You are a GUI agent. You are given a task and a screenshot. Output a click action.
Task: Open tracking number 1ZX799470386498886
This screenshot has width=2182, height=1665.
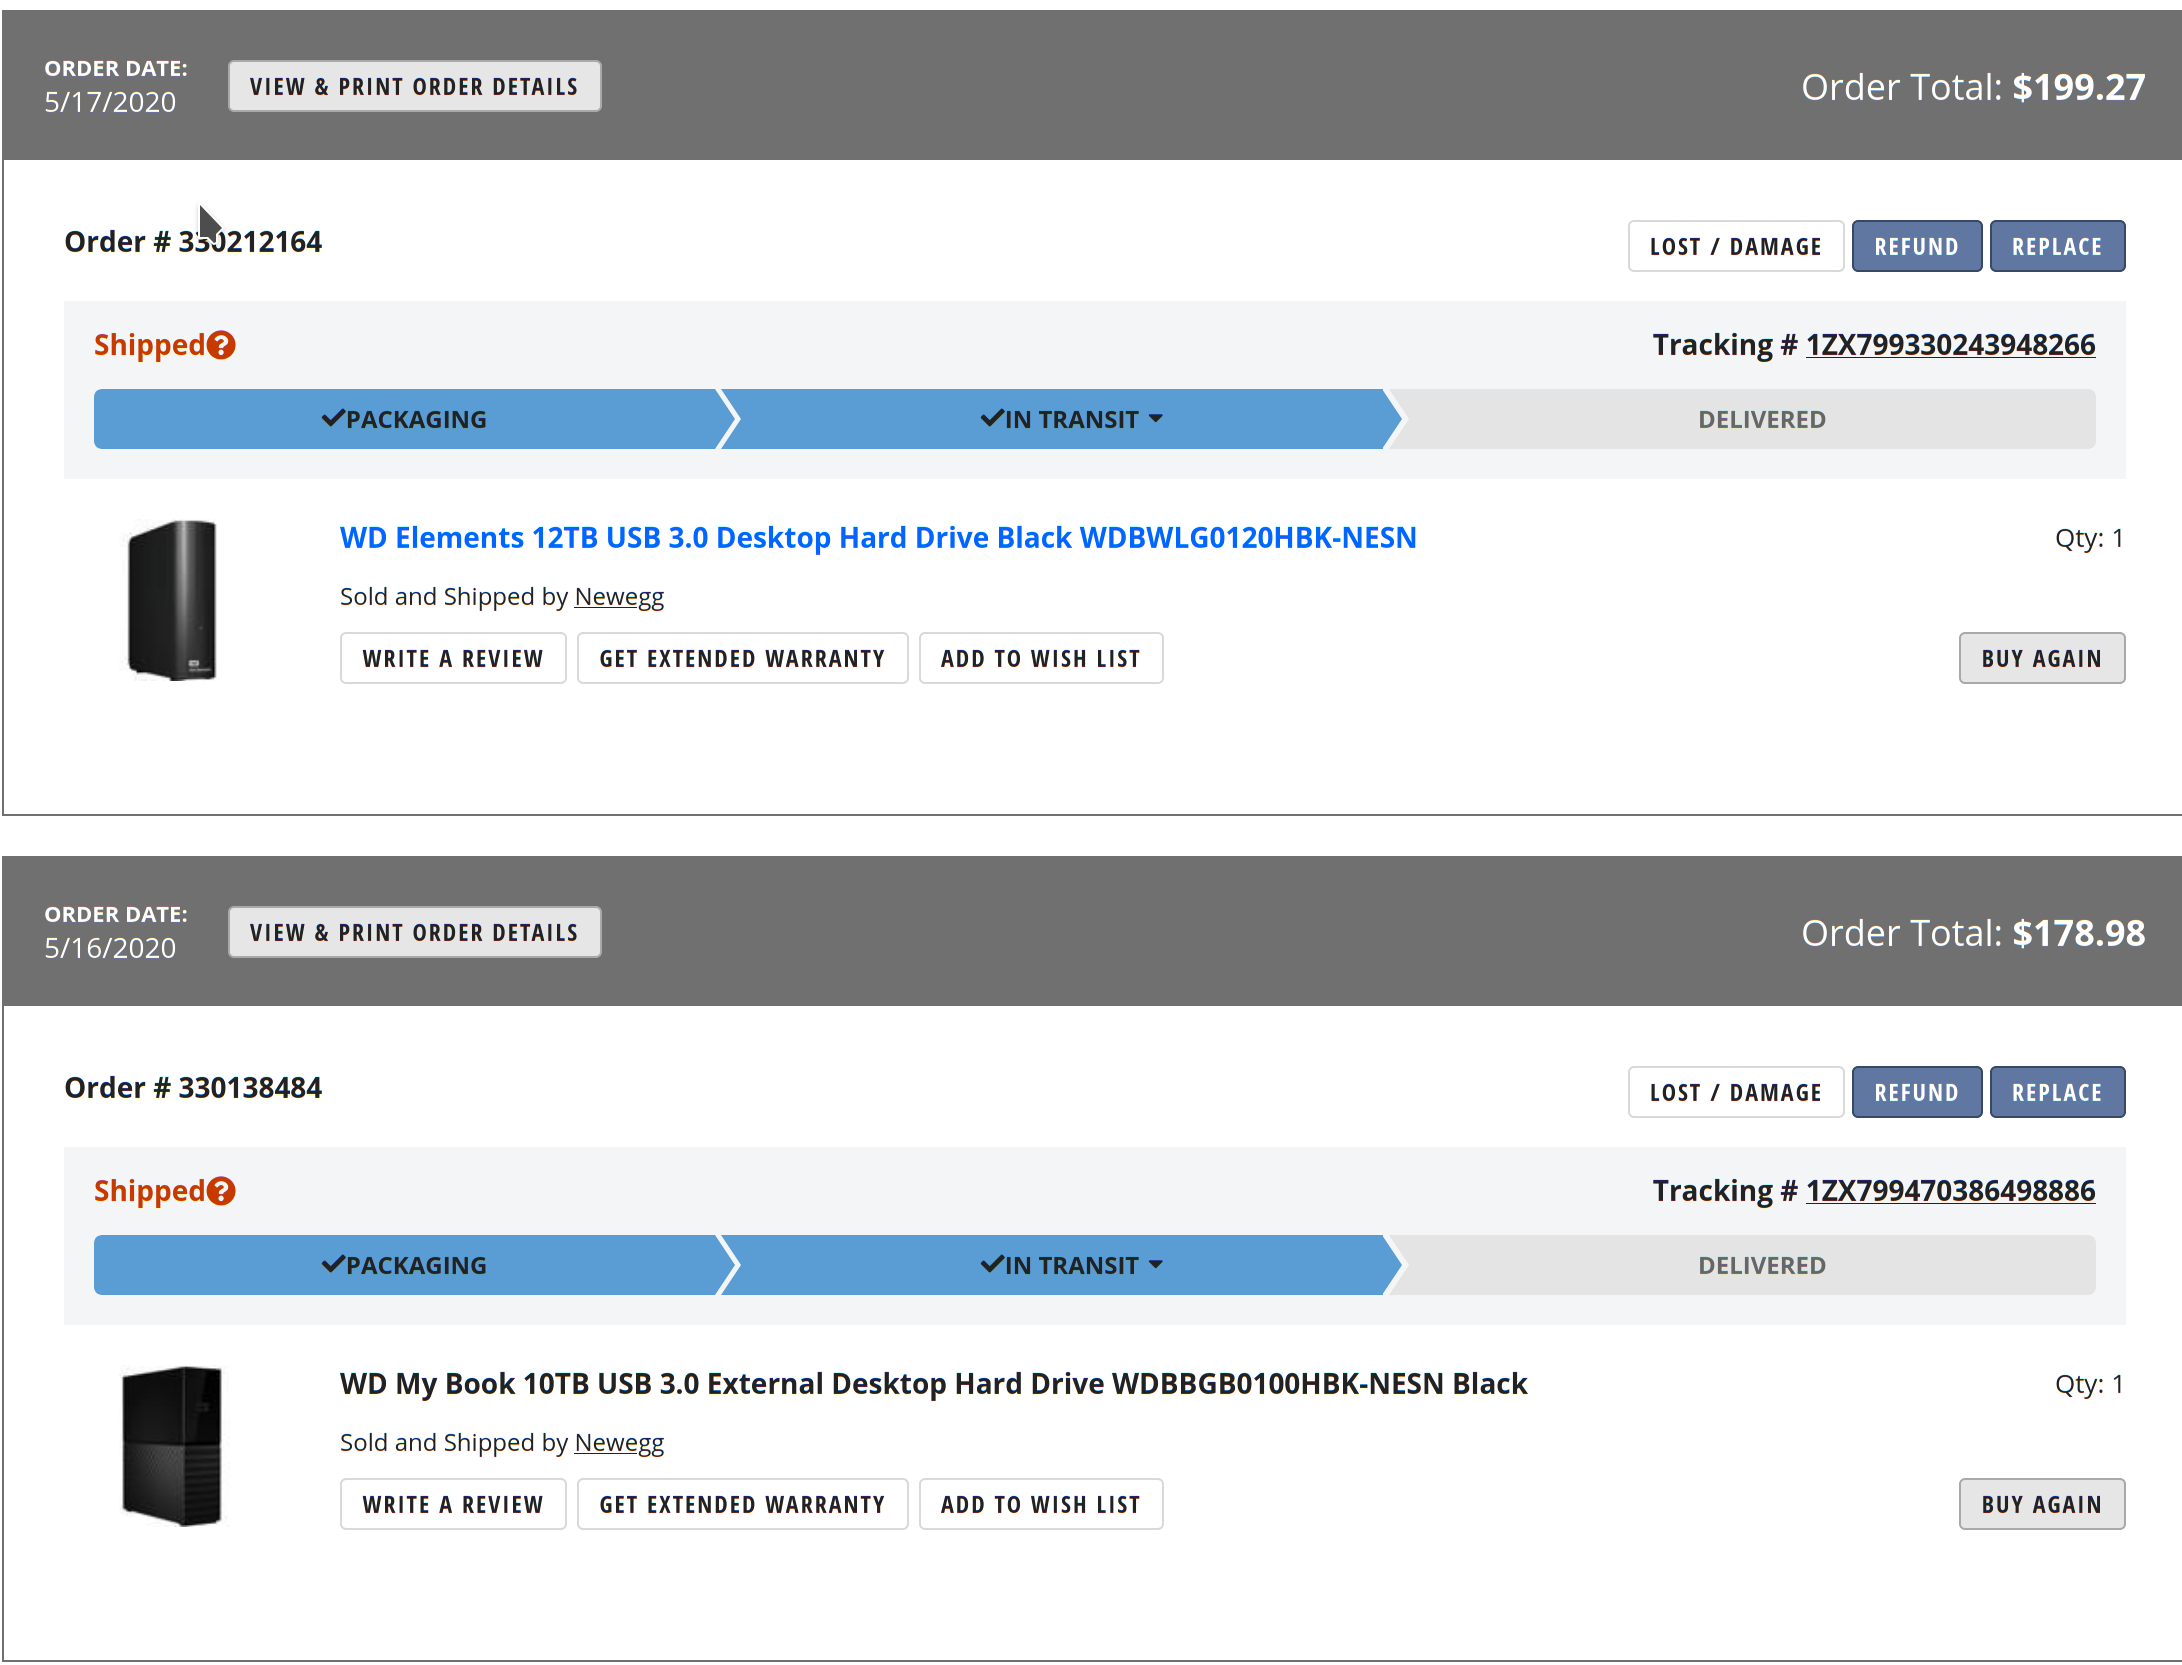coord(1949,1191)
